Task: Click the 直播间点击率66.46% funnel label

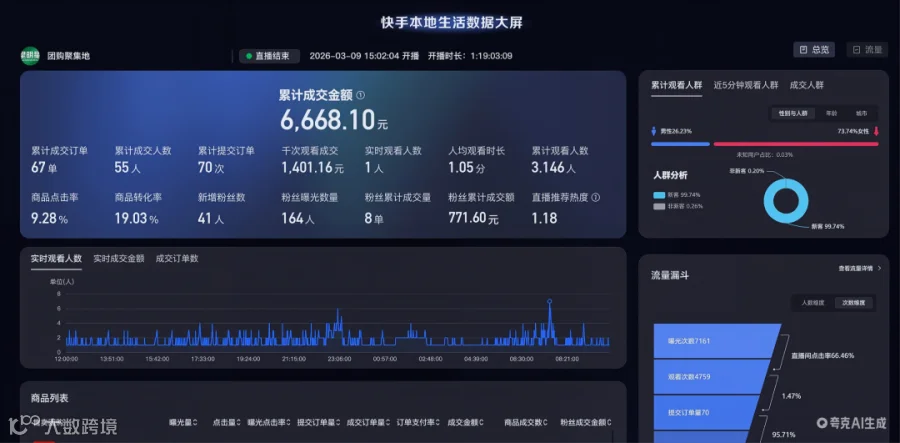Action: coord(823,356)
